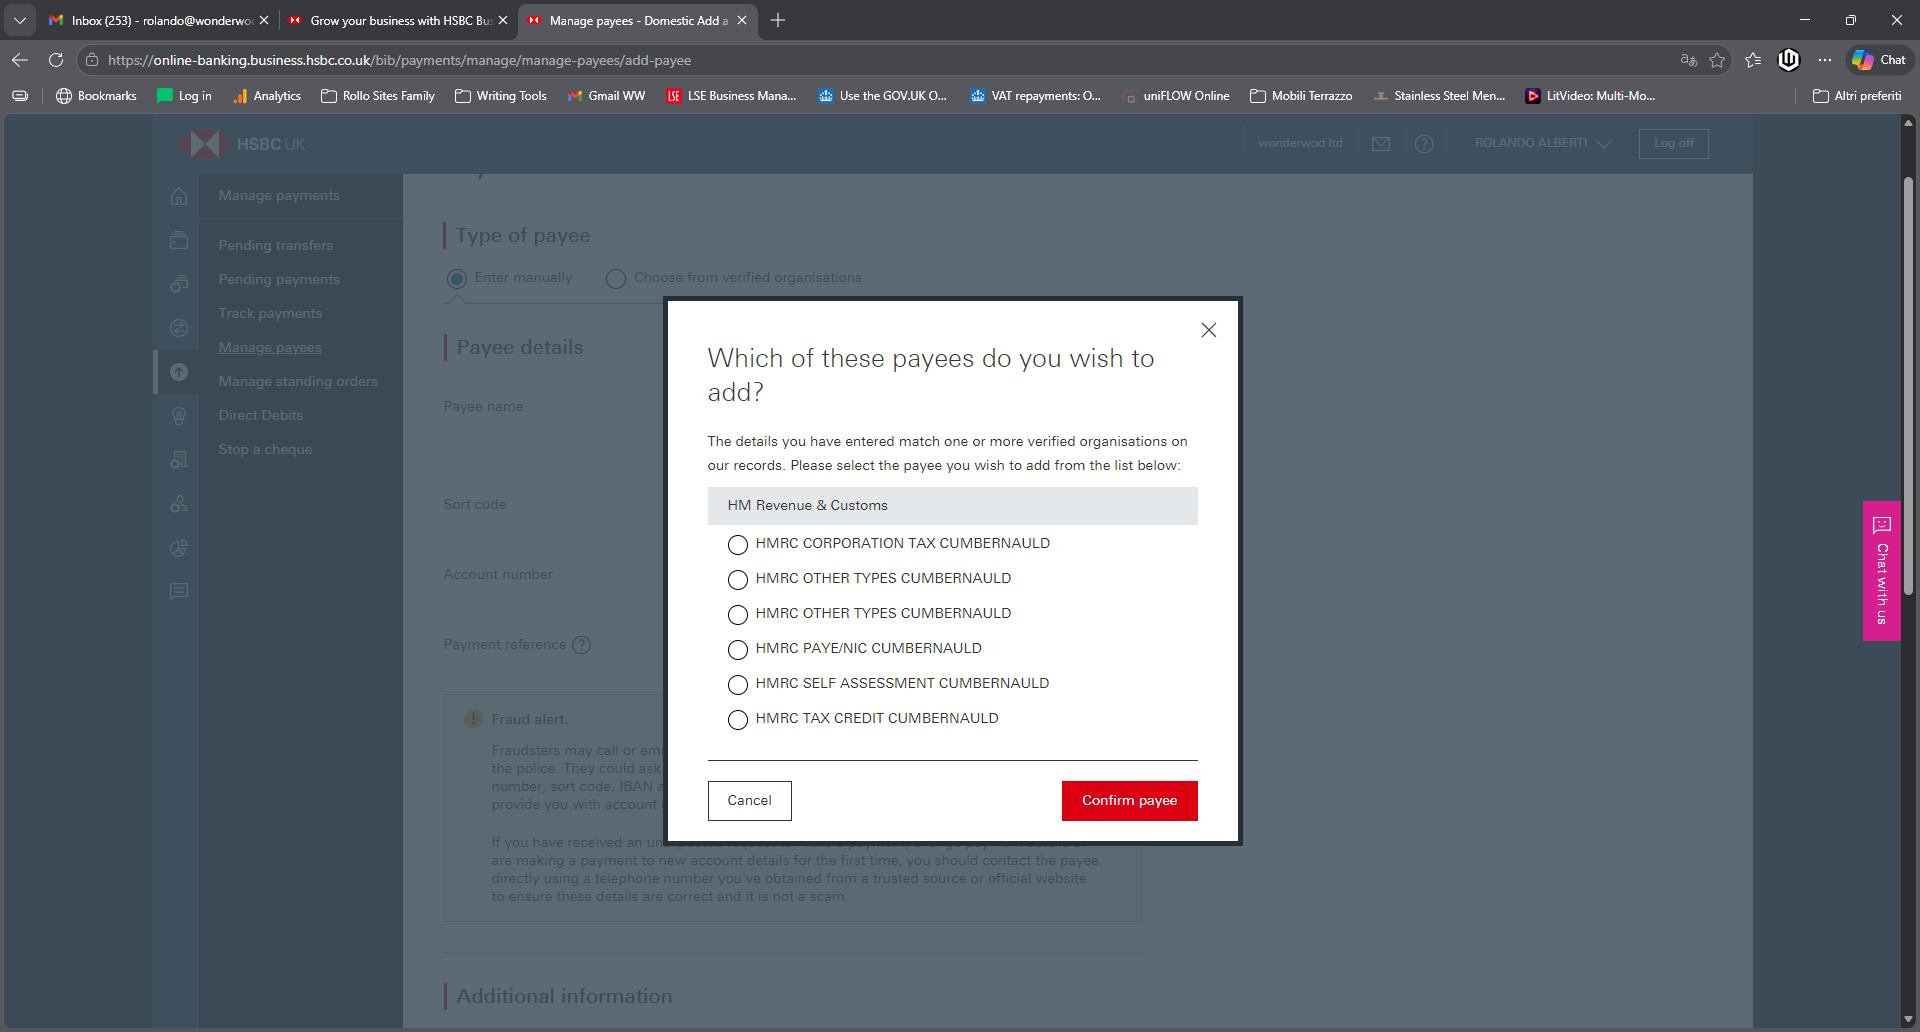Pick the HMRC TAX CREDIT CUMBERNAULD radio button
This screenshot has height=1032, width=1920.
tap(738, 720)
